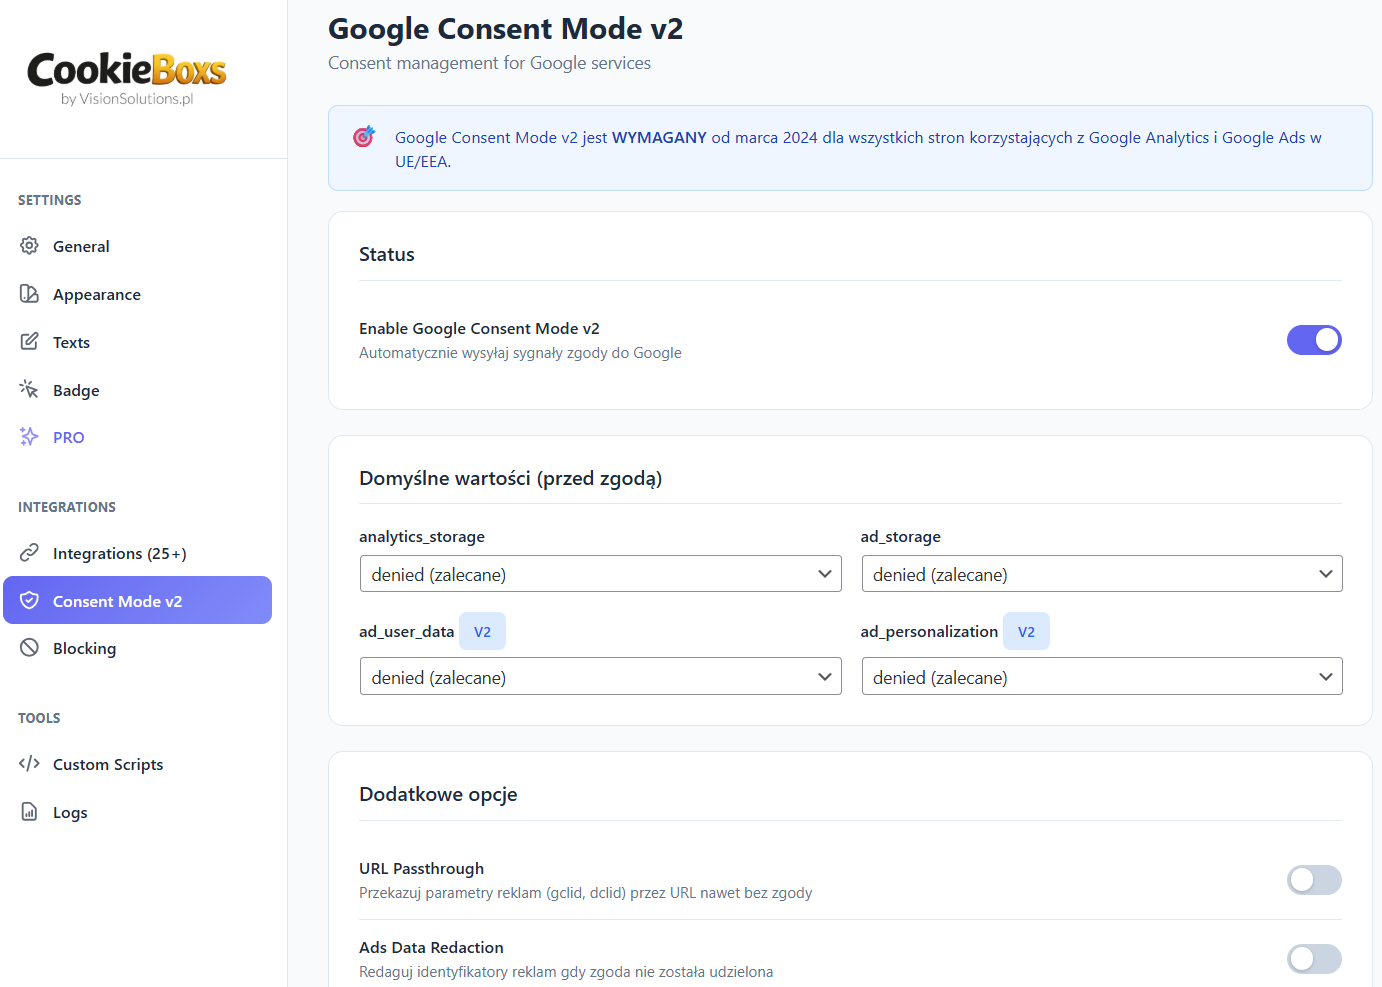Enable URL Passthrough
Image resolution: width=1382 pixels, height=987 pixels.
tap(1314, 880)
